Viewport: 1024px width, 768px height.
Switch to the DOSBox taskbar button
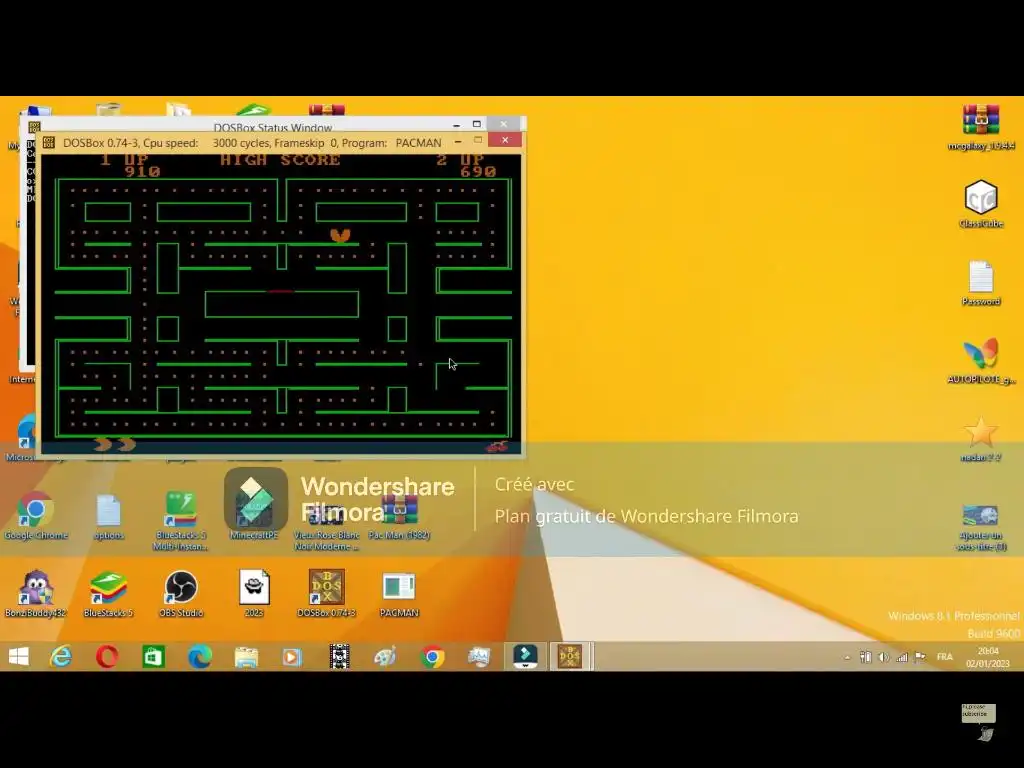pos(569,656)
